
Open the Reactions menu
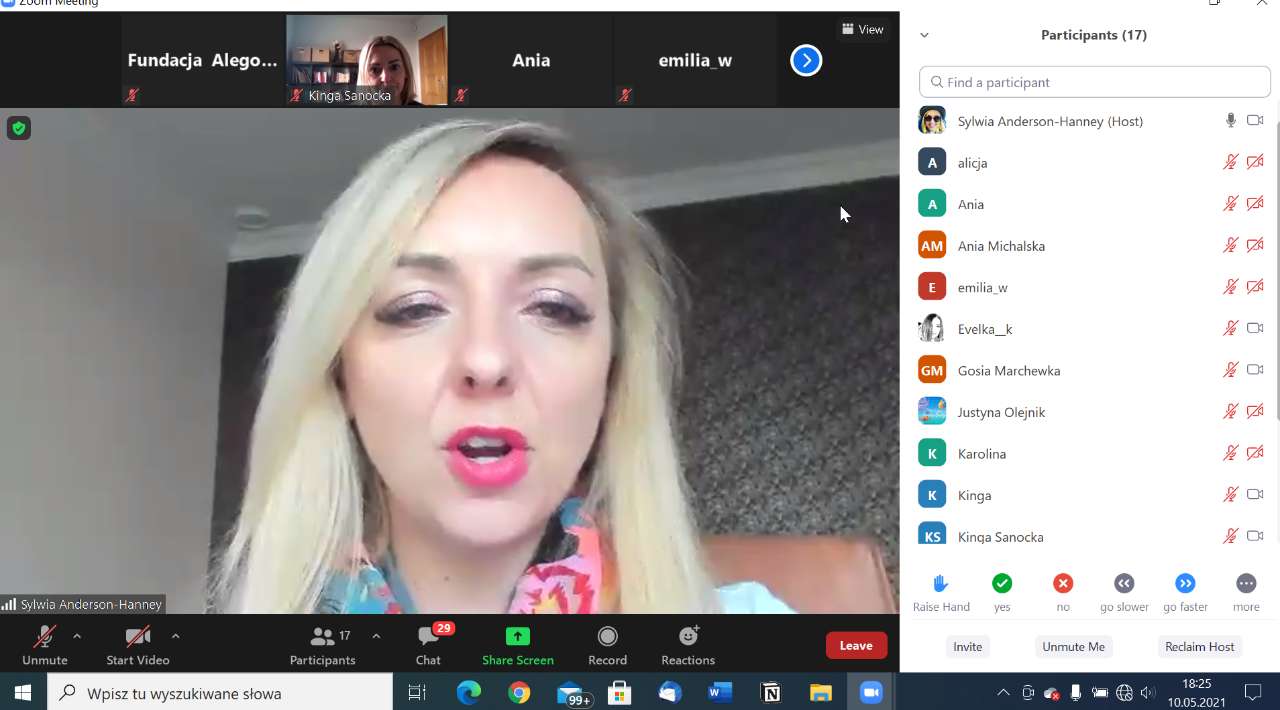[x=688, y=637]
